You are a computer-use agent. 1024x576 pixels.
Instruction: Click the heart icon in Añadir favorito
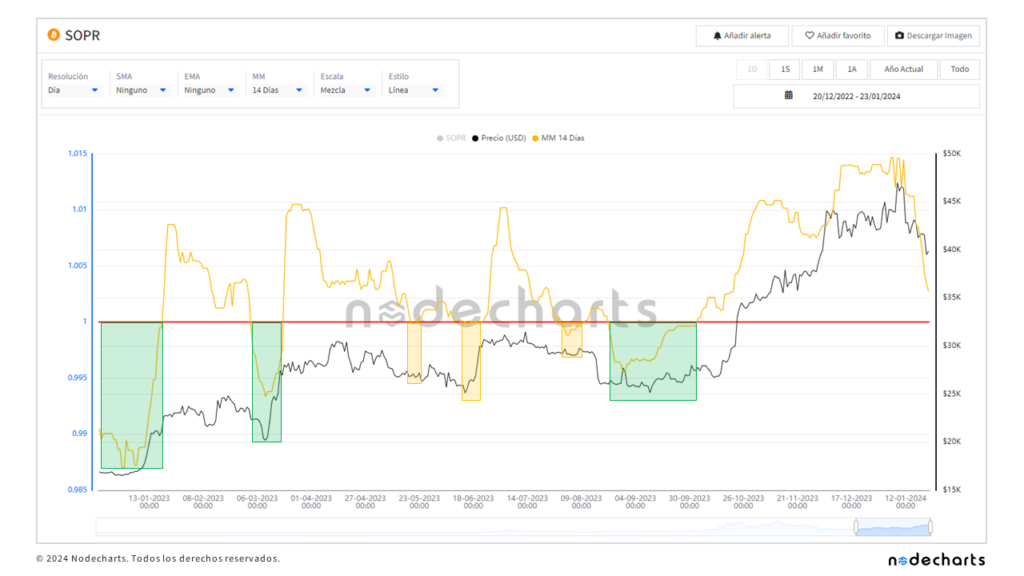point(809,36)
